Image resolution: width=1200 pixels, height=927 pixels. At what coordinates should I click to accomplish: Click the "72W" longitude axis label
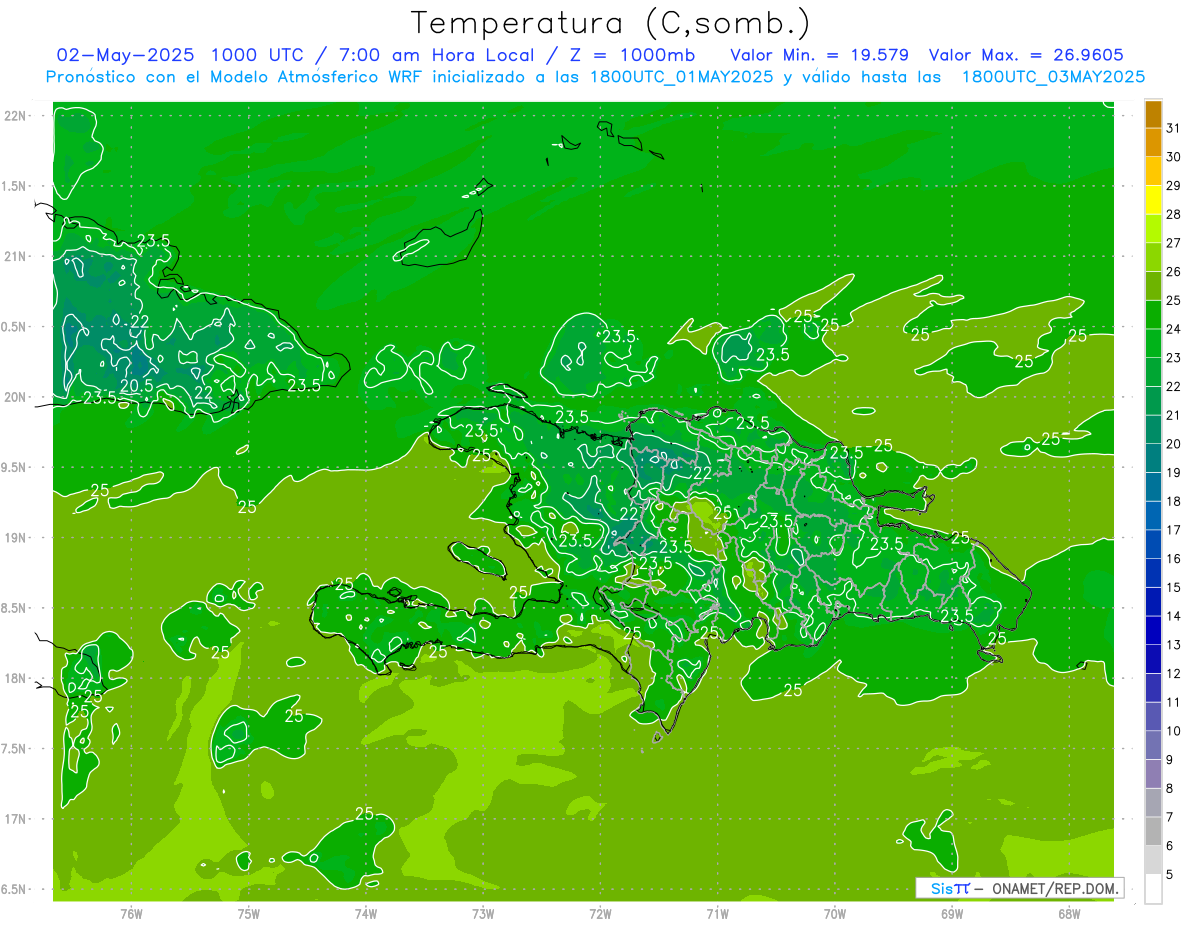pos(600,913)
